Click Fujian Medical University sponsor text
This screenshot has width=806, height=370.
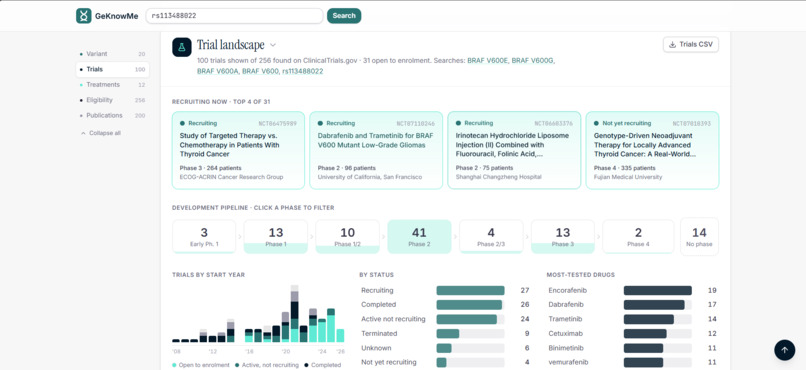pyautogui.click(x=628, y=177)
